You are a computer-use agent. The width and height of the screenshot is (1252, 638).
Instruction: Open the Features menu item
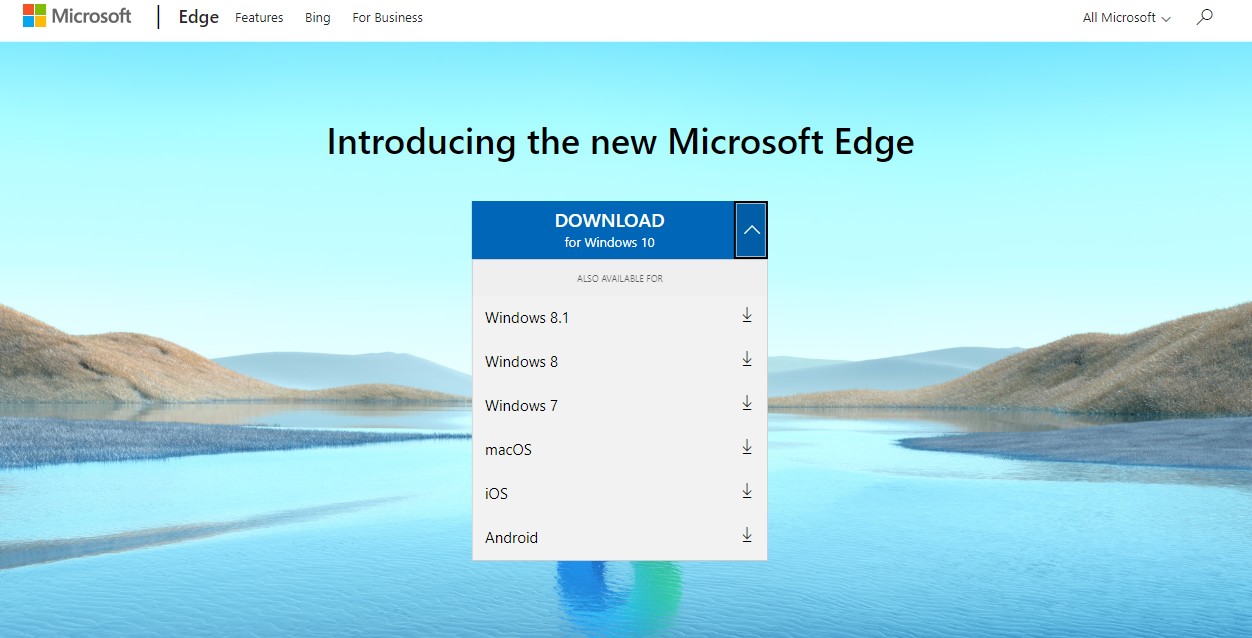coord(259,17)
